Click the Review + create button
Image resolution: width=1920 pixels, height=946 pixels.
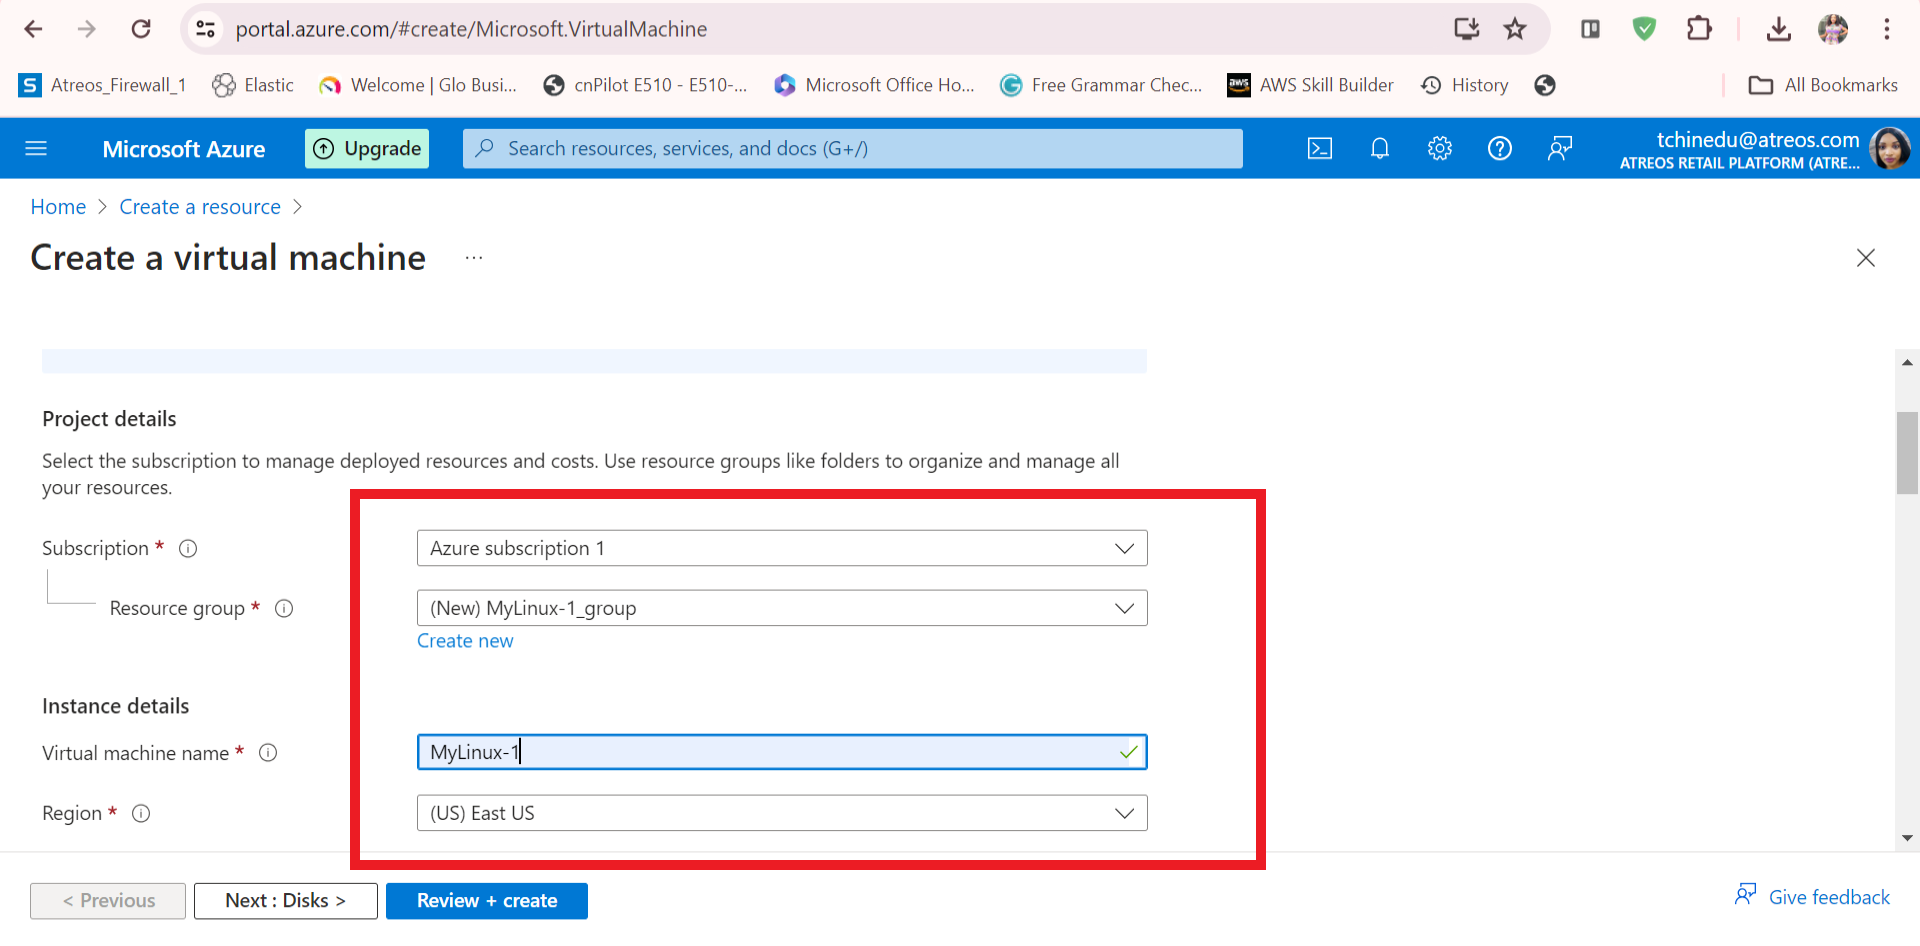487,901
